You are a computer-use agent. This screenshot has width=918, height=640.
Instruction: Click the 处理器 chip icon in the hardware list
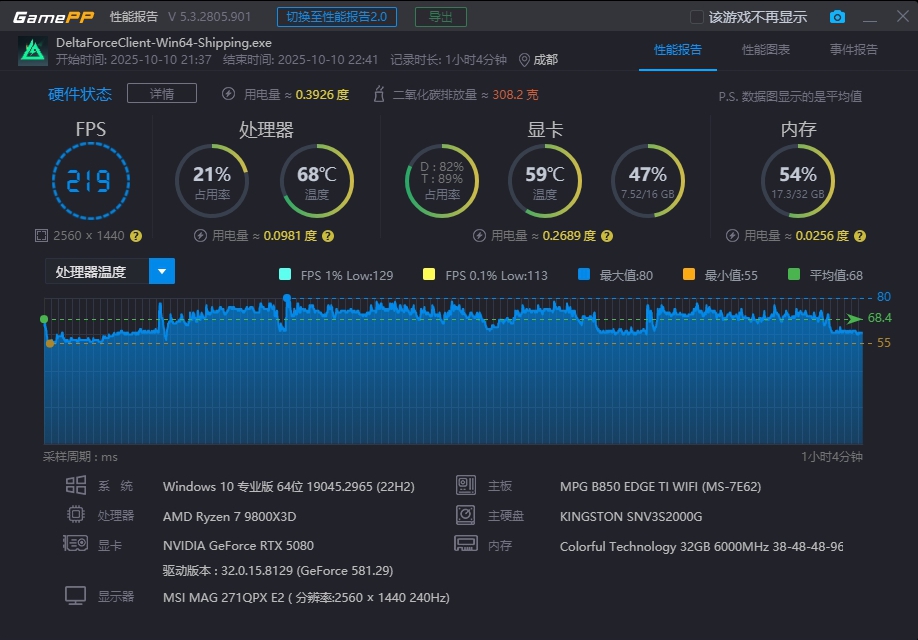76,514
